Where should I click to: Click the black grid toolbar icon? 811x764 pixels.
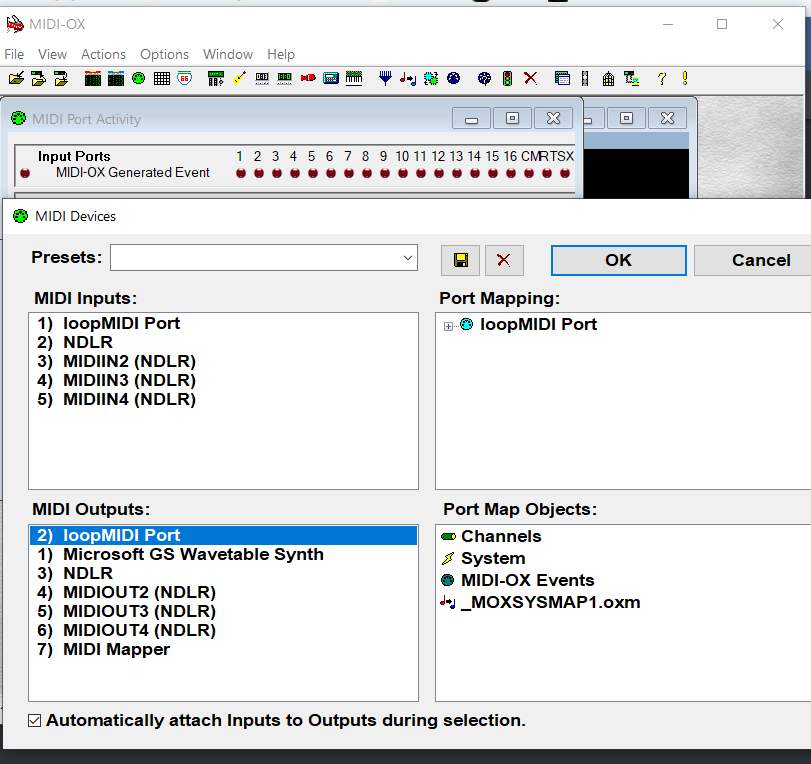pos(162,79)
